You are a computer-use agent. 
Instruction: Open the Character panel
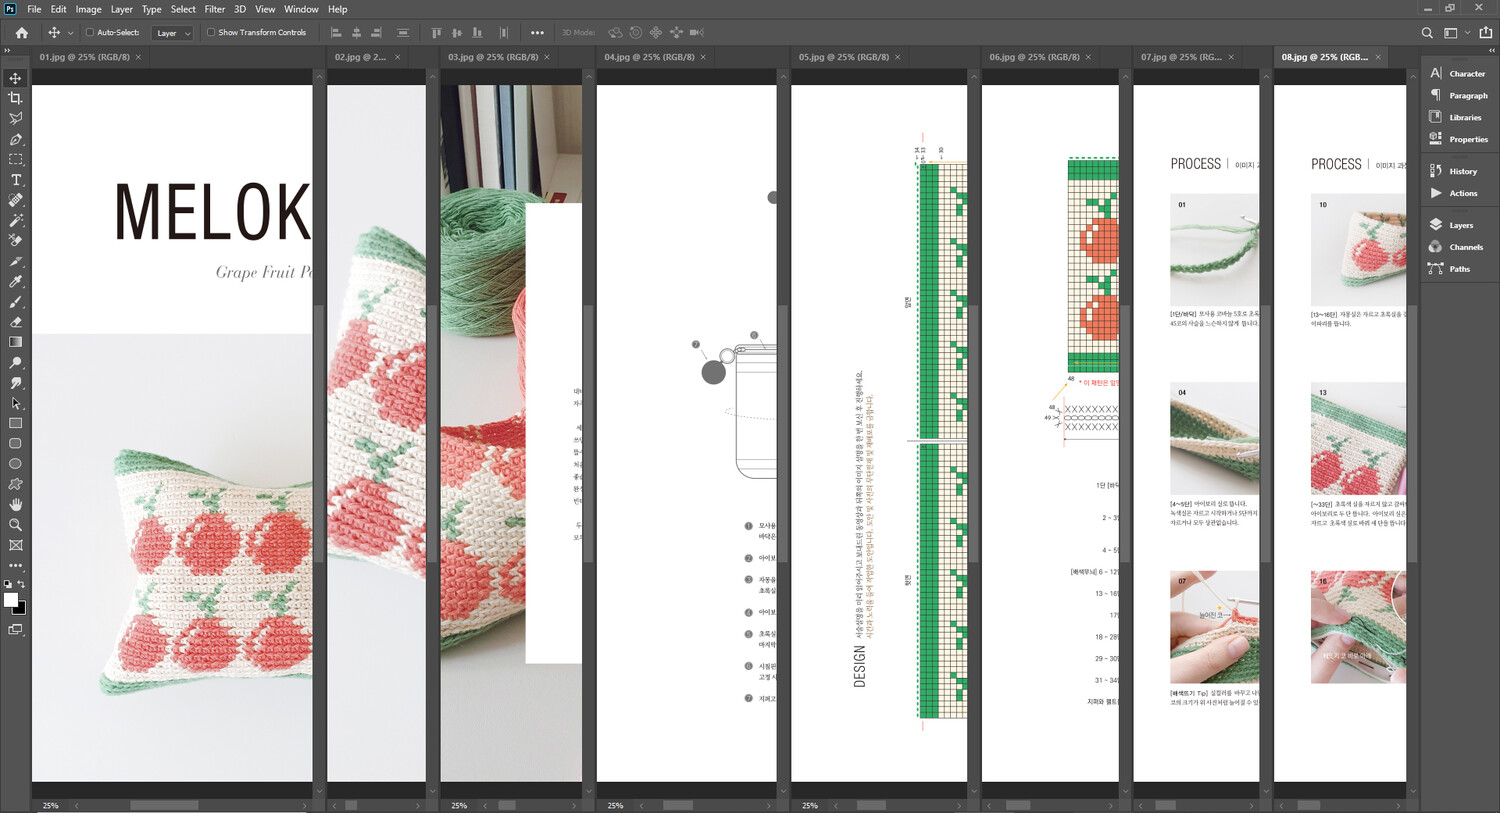pyautogui.click(x=1466, y=74)
